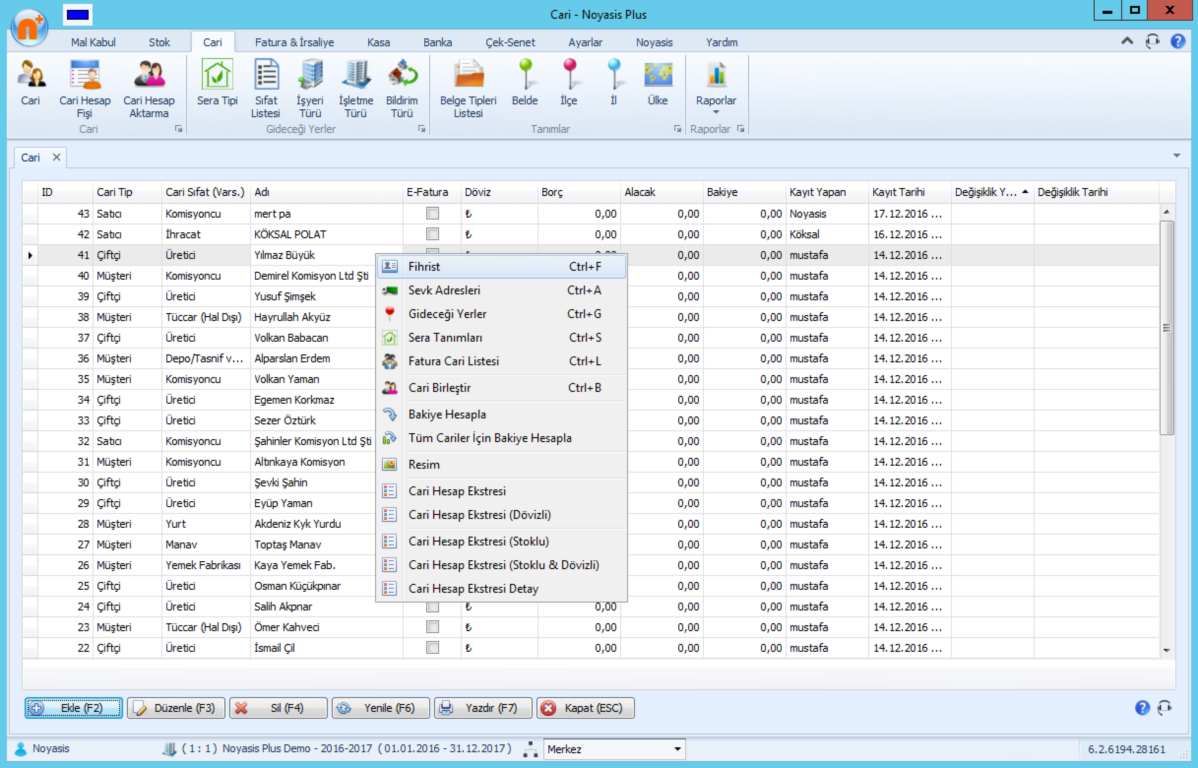Open Cari Hesap Aktarma

[149, 89]
